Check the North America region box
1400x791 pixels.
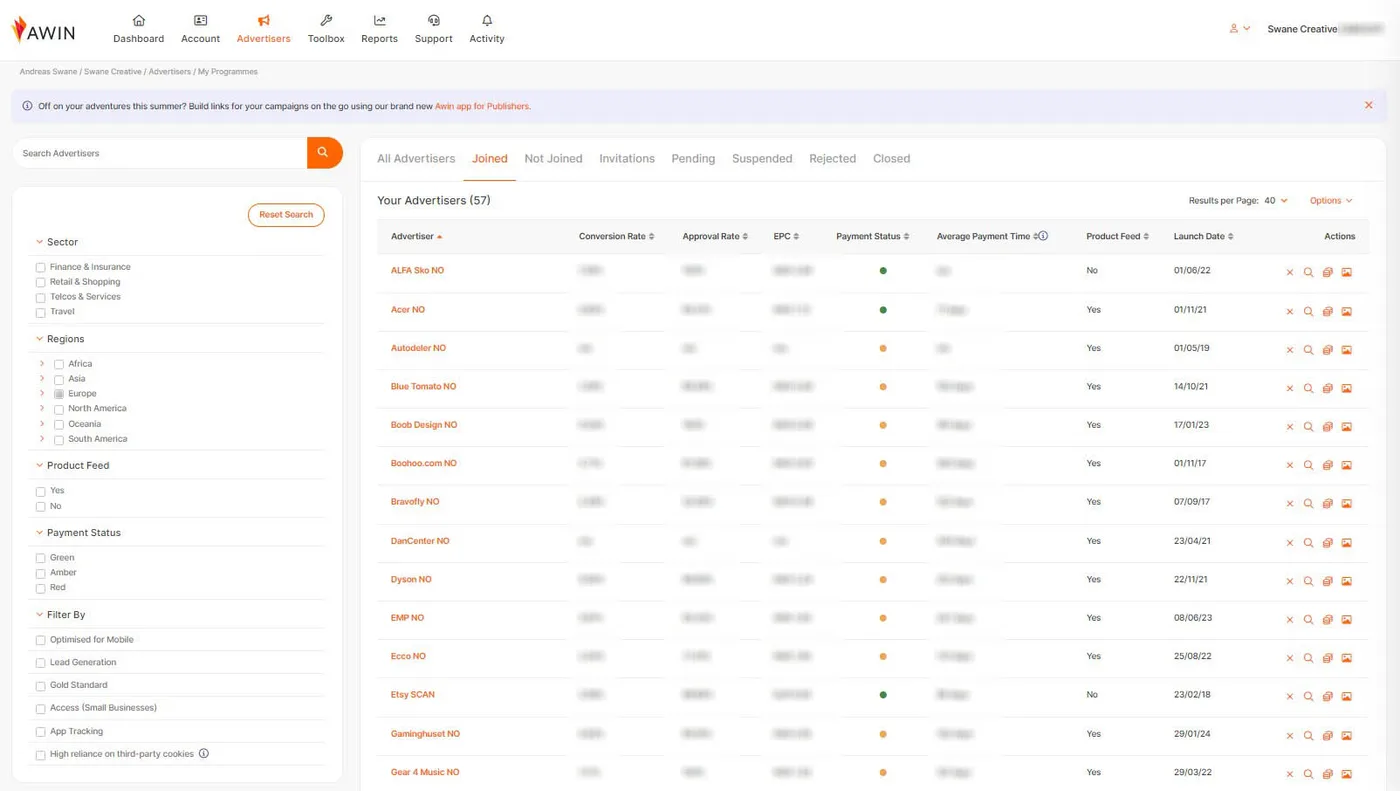(x=59, y=410)
